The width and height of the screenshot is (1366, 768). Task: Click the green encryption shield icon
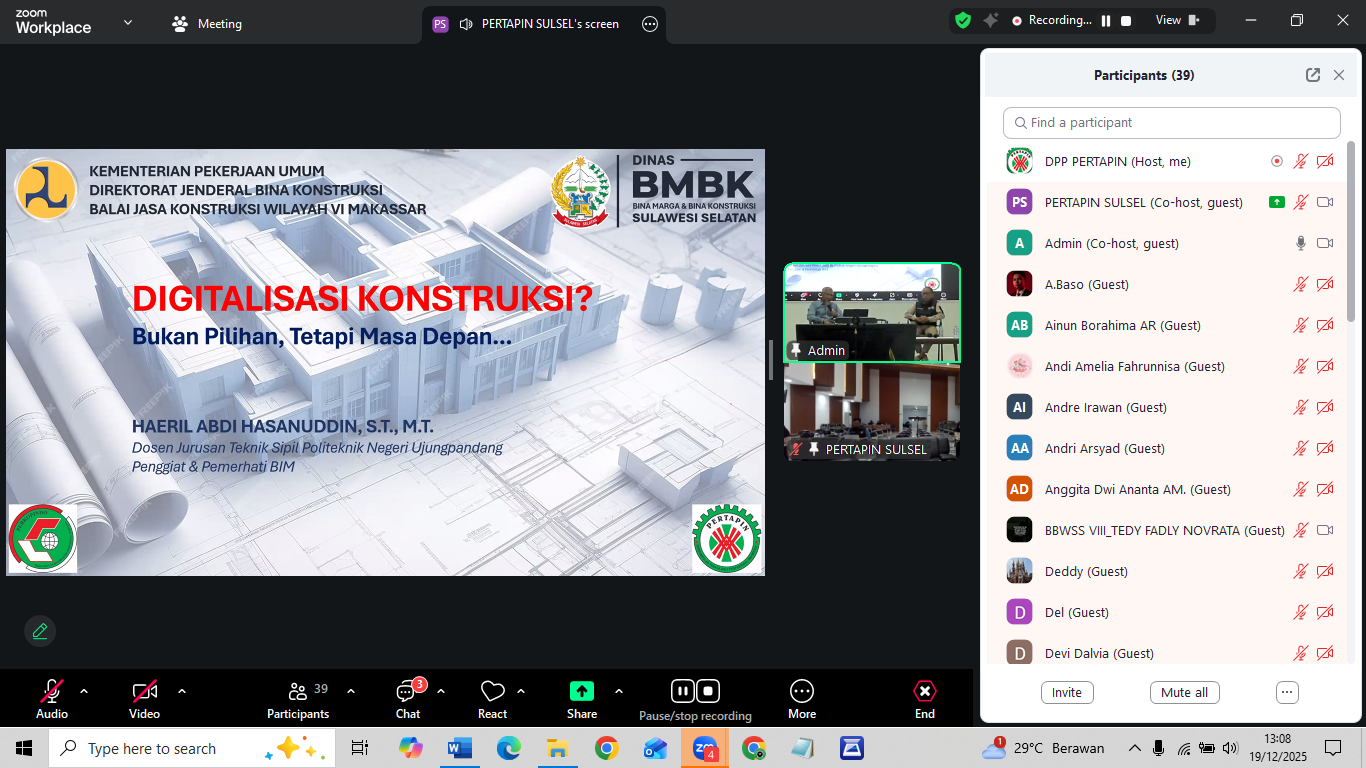tap(963, 20)
